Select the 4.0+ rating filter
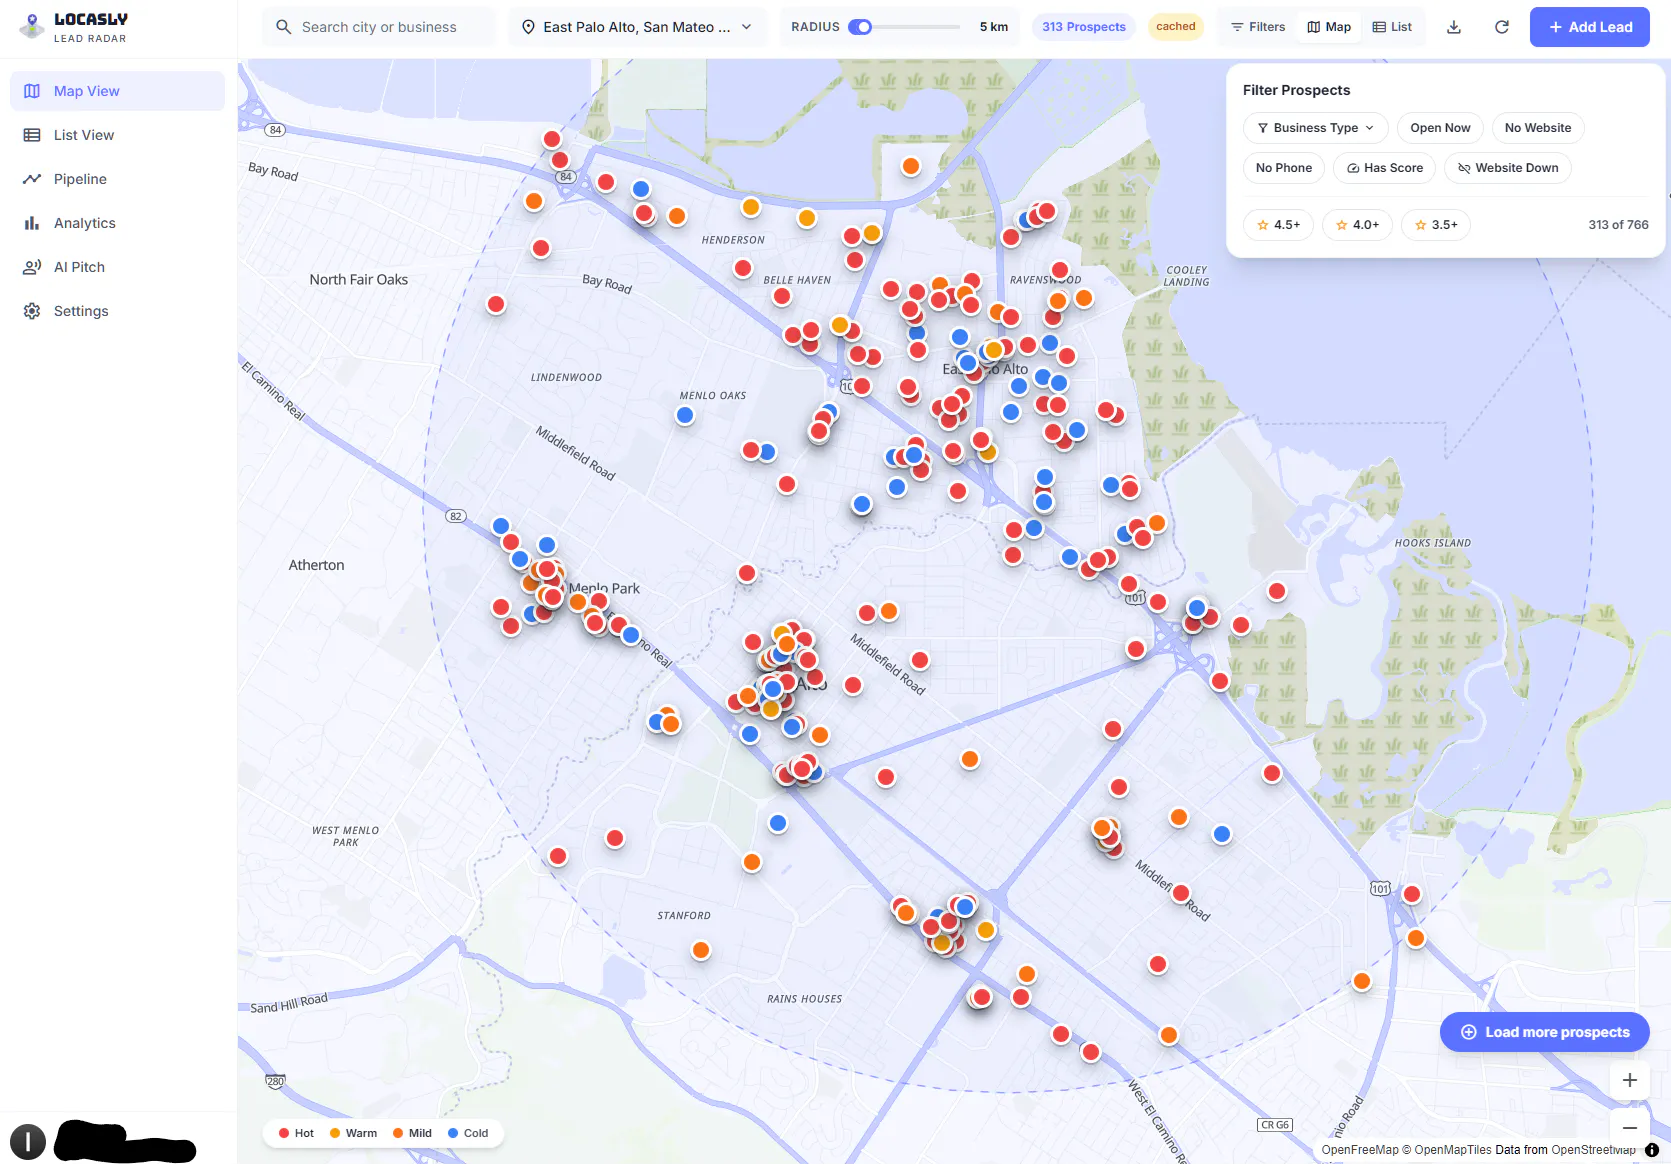Image resolution: width=1671 pixels, height=1165 pixels. coord(1357,225)
